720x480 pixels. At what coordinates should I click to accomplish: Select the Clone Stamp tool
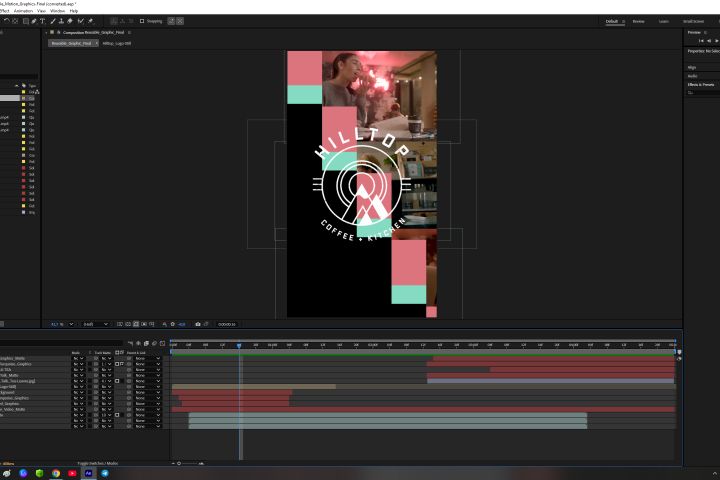[61, 21]
